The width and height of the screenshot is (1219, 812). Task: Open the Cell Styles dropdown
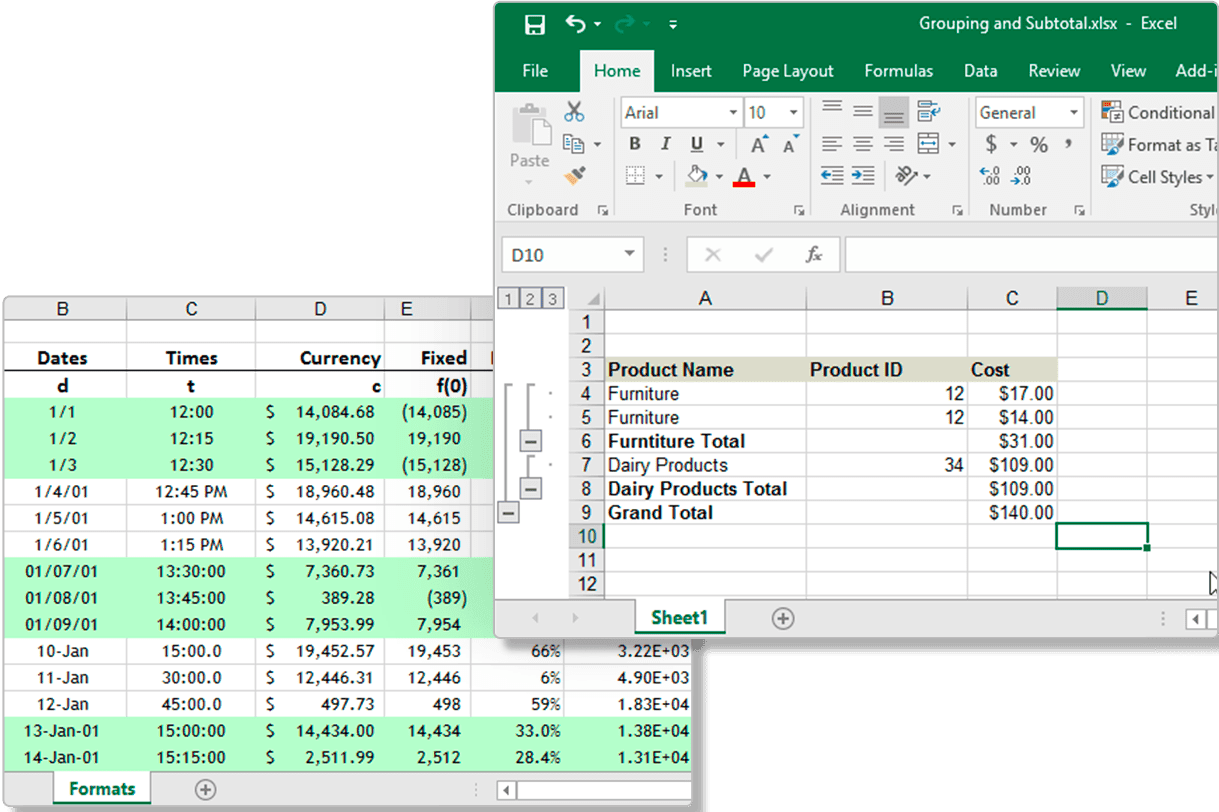[1157, 177]
